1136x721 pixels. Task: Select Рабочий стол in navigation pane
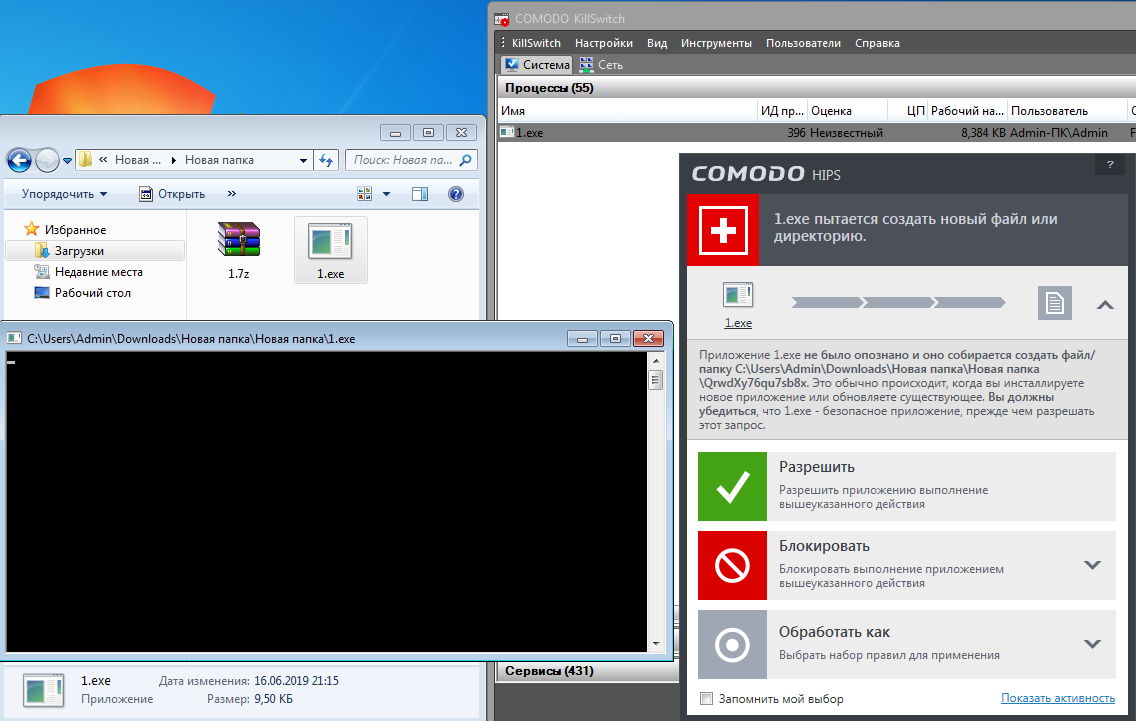pyautogui.click(x=83, y=293)
